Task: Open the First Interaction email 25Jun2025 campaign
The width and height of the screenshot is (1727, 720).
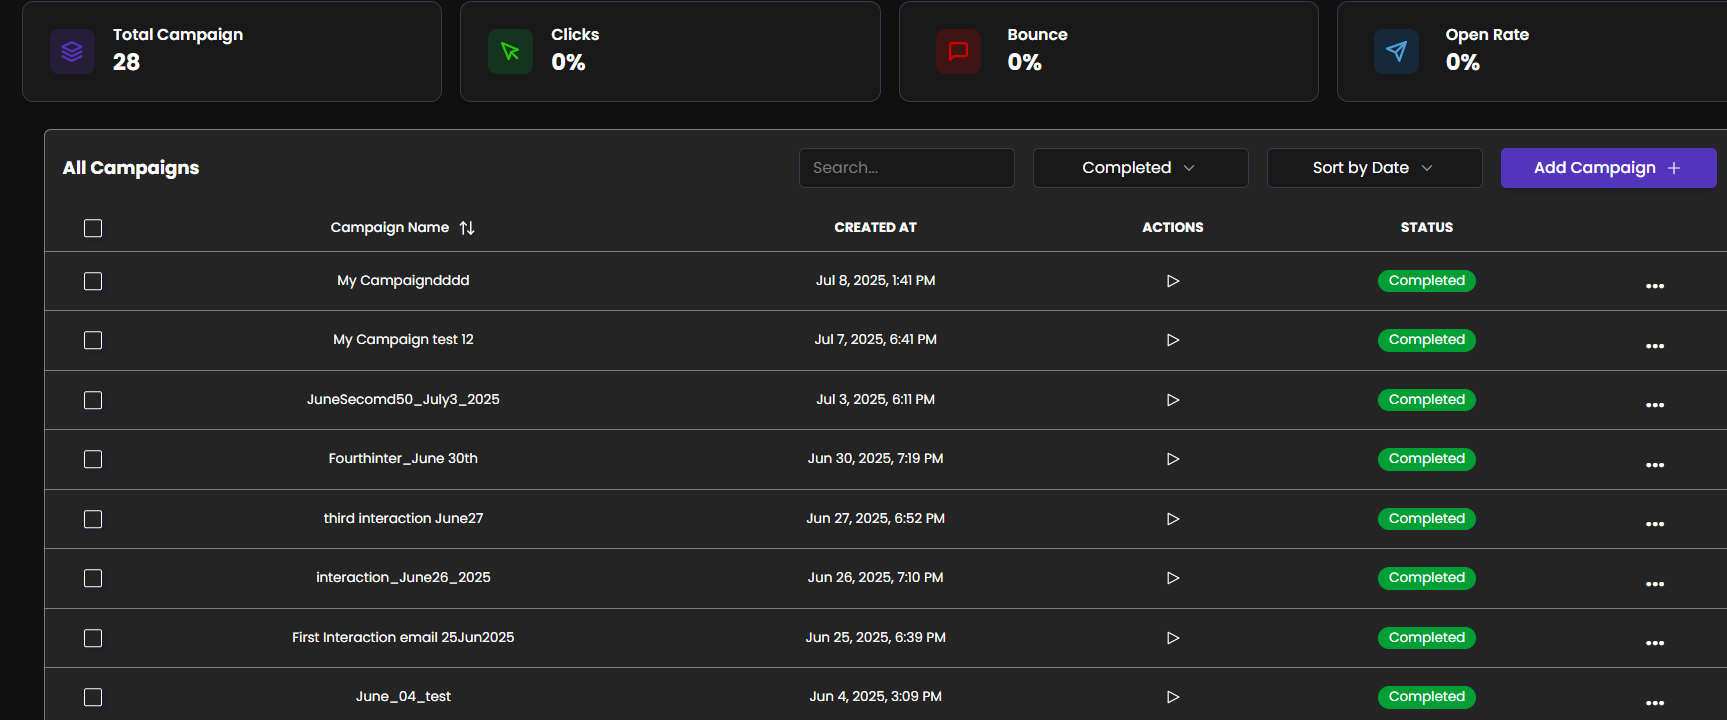Action: (x=403, y=637)
